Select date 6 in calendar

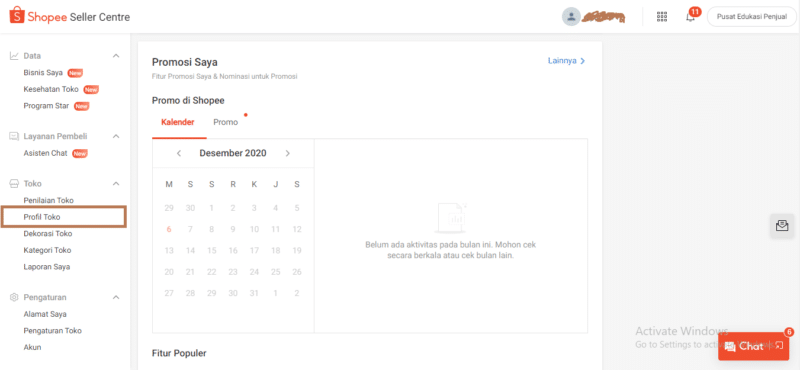coord(169,229)
